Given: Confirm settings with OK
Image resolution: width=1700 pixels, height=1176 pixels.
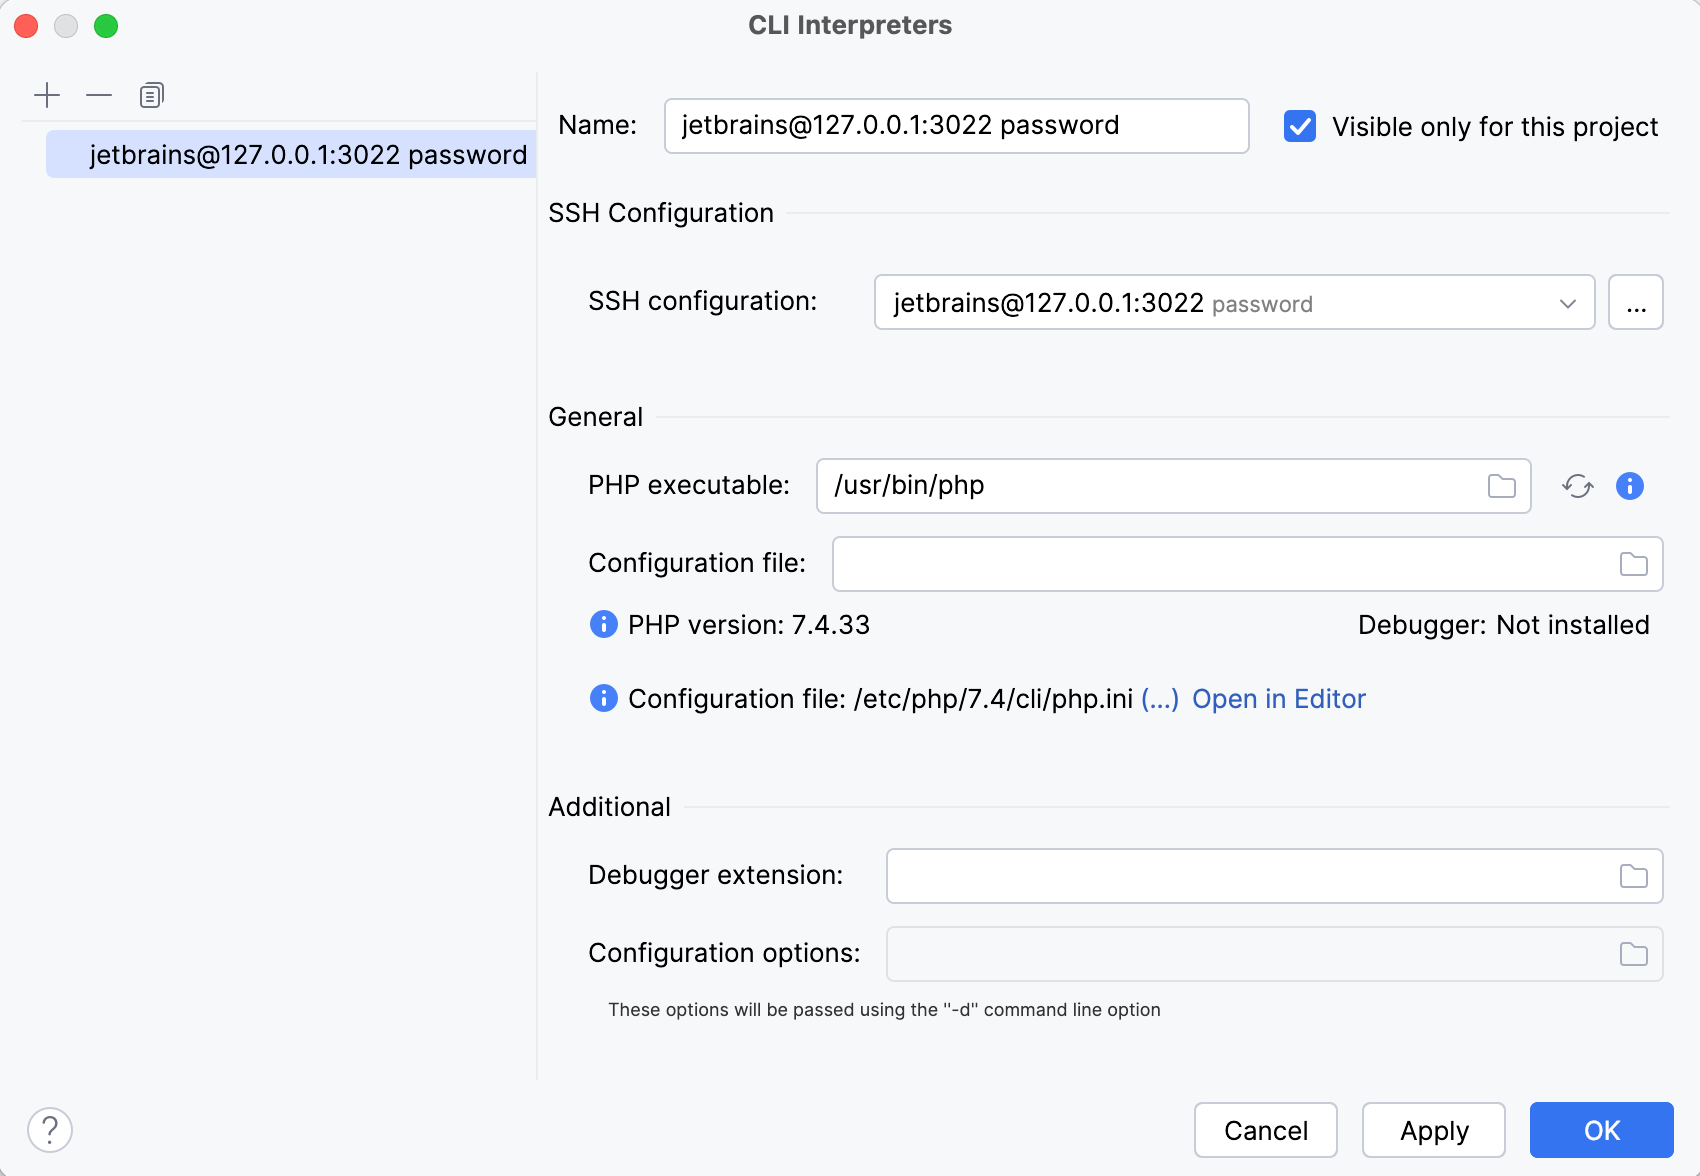Looking at the screenshot, I should pyautogui.click(x=1601, y=1130).
